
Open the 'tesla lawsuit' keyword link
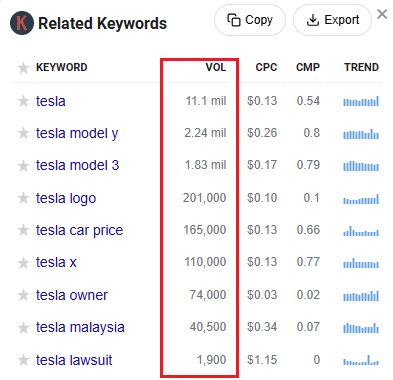point(74,360)
